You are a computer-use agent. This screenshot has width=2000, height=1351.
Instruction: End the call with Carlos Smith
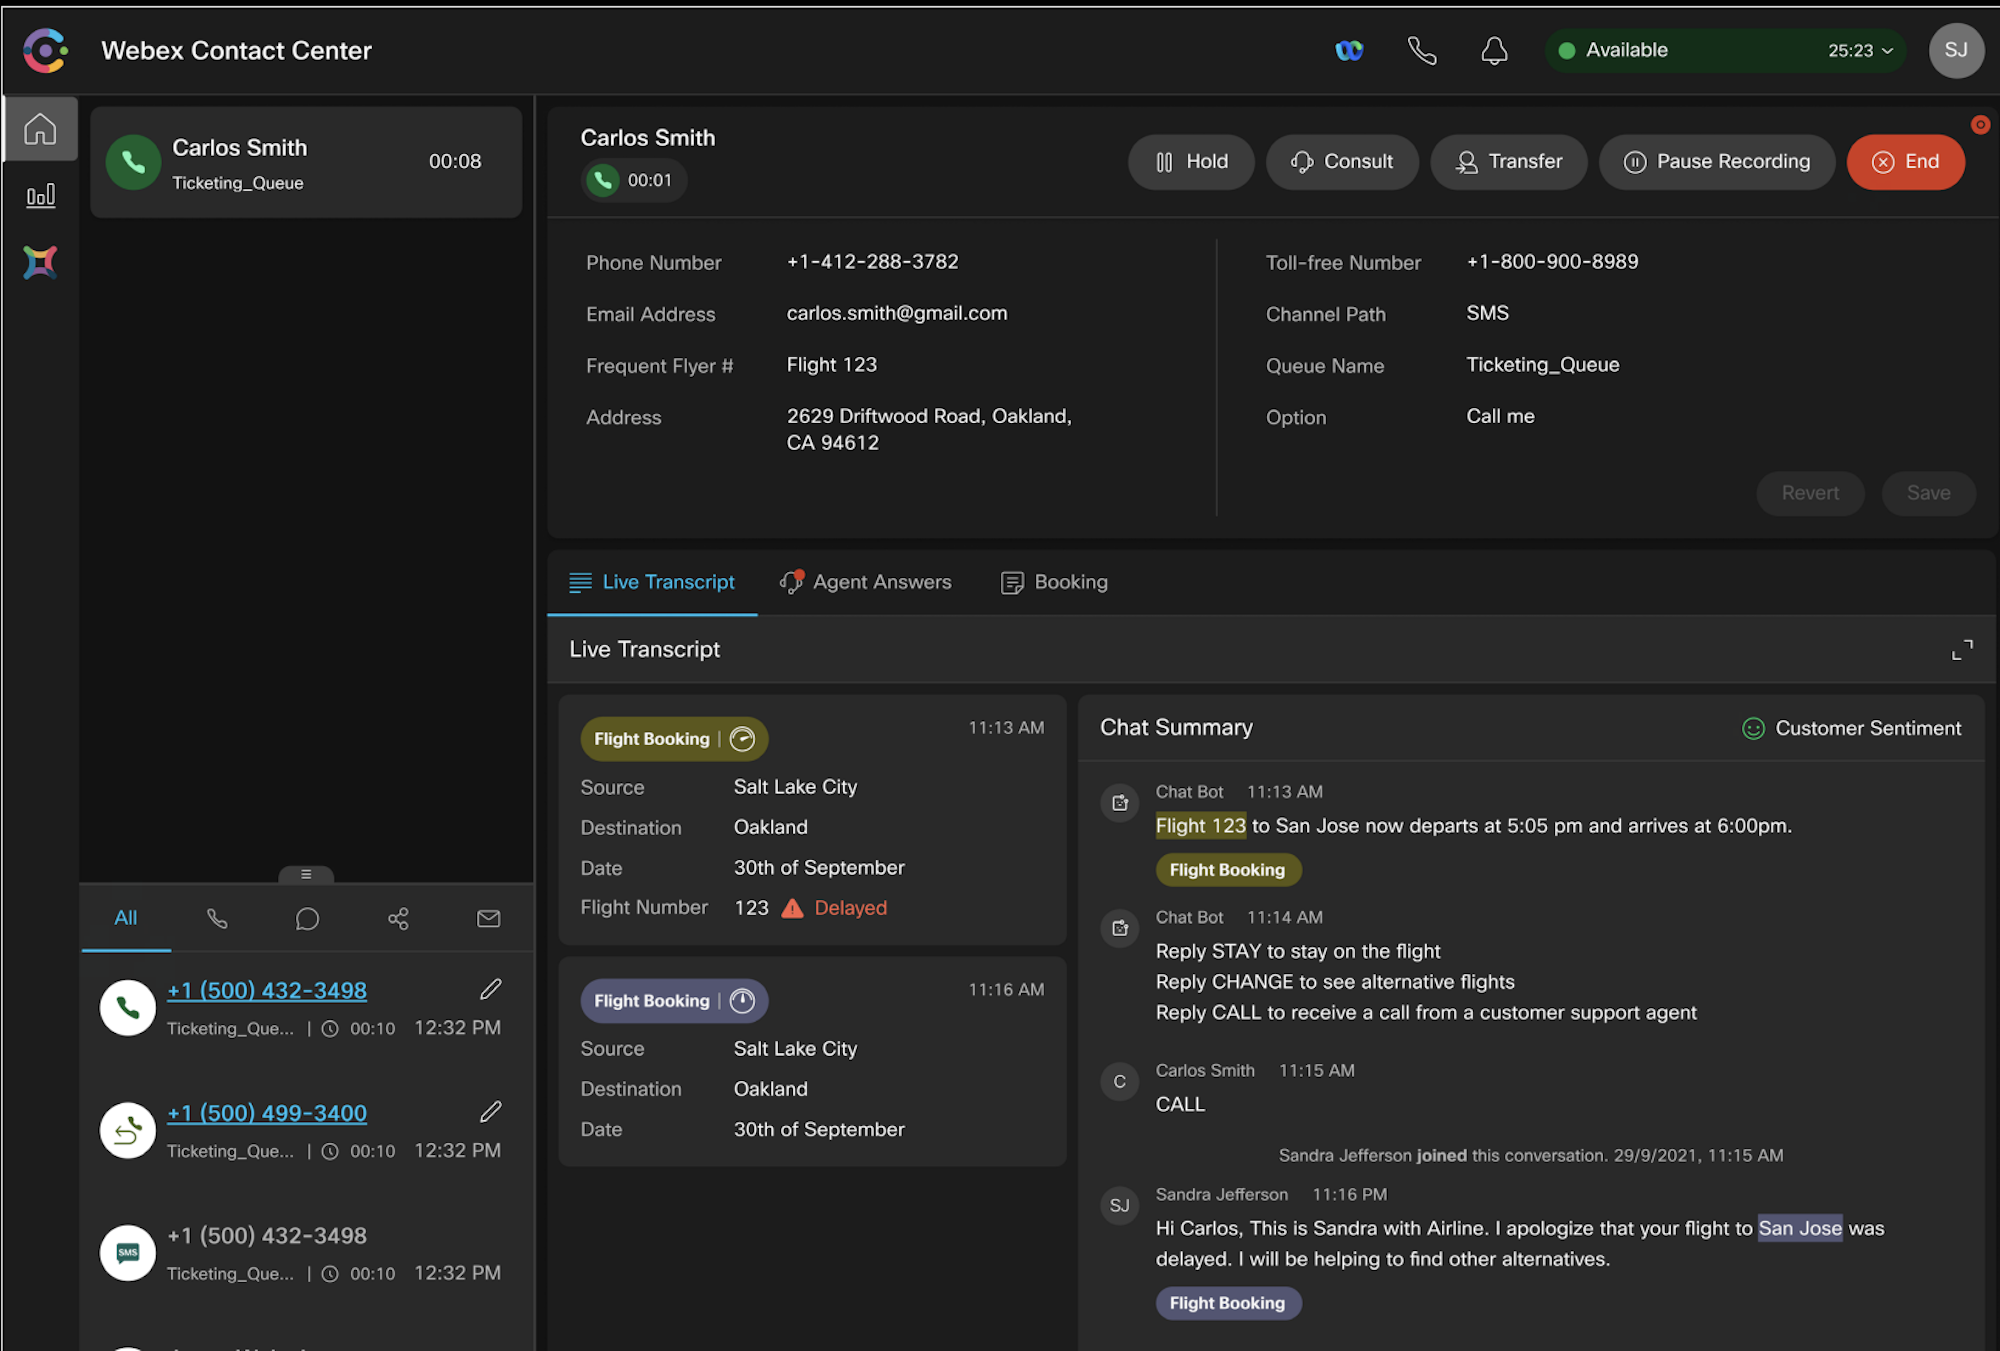coord(1905,162)
